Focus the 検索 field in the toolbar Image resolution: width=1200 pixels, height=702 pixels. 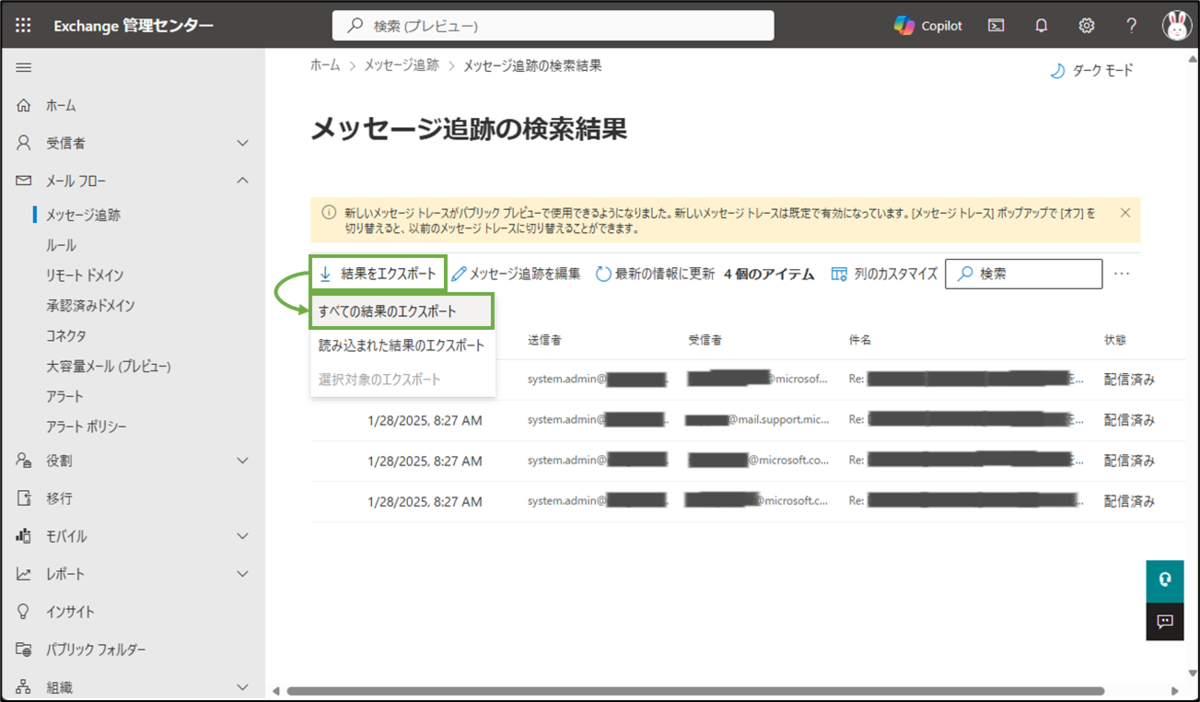[x=1024, y=273]
